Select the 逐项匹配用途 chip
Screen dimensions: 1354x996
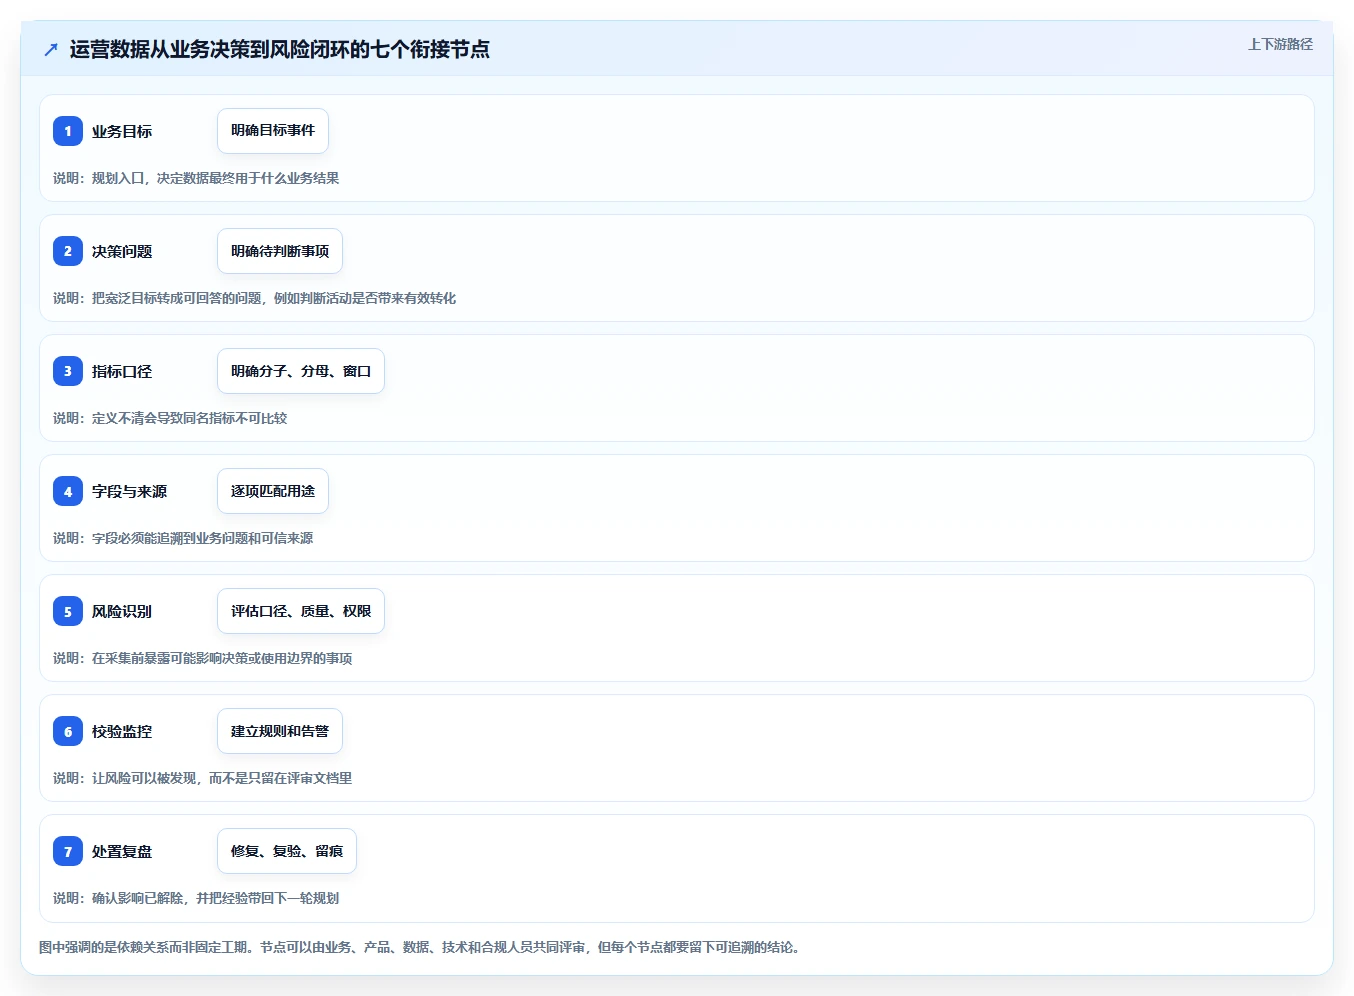(273, 491)
